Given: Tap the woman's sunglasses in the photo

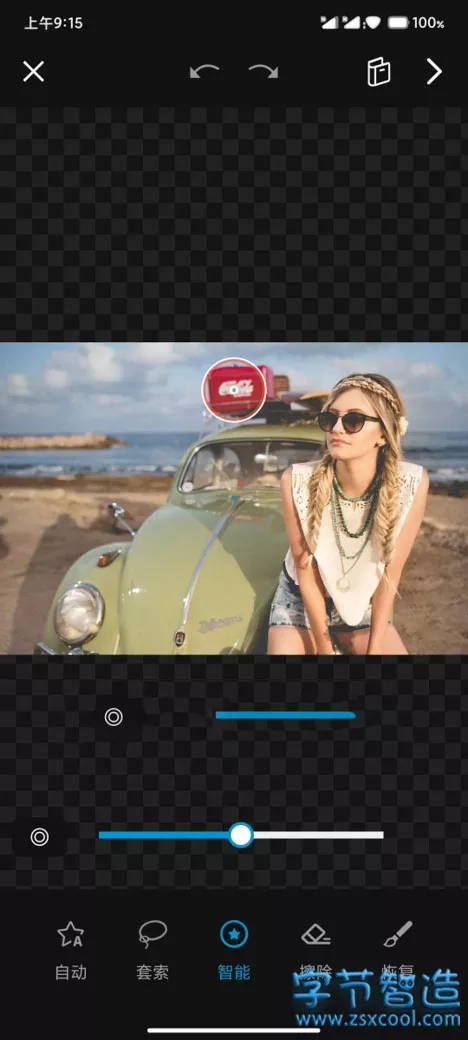Looking at the screenshot, I should click(348, 421).
